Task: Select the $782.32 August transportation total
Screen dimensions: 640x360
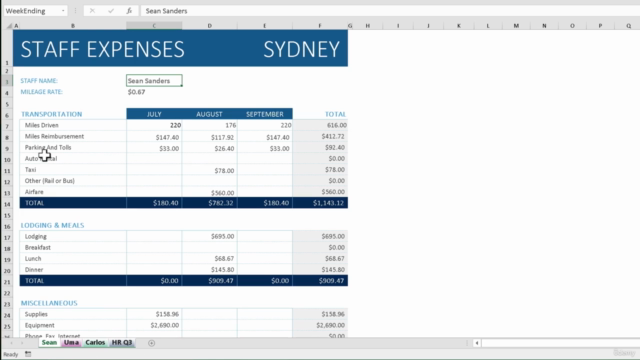Action: [209, 203]
